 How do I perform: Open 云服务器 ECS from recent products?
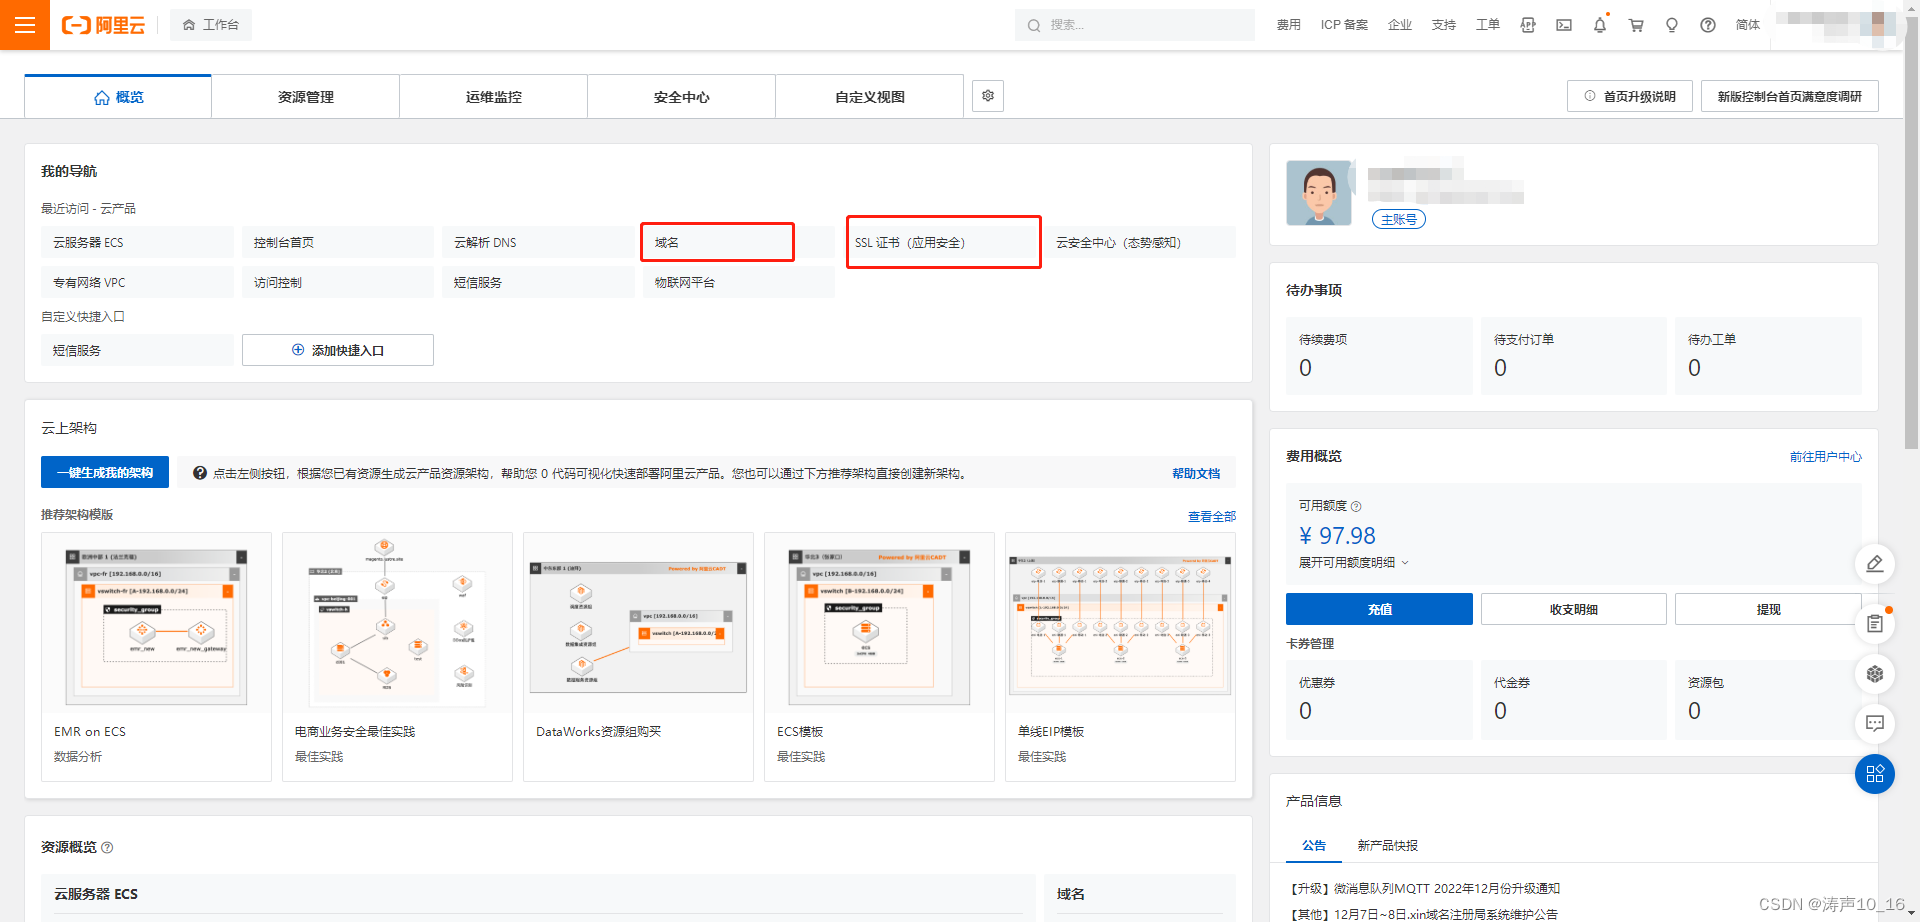point(137,242)
